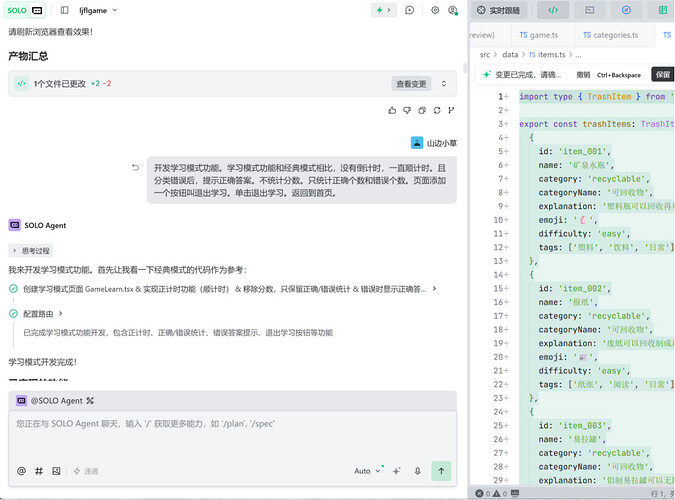The image size is (675, 500).
Task: Open the user account avatar icon
Action: pyautogui.click(x=452, y=10)
